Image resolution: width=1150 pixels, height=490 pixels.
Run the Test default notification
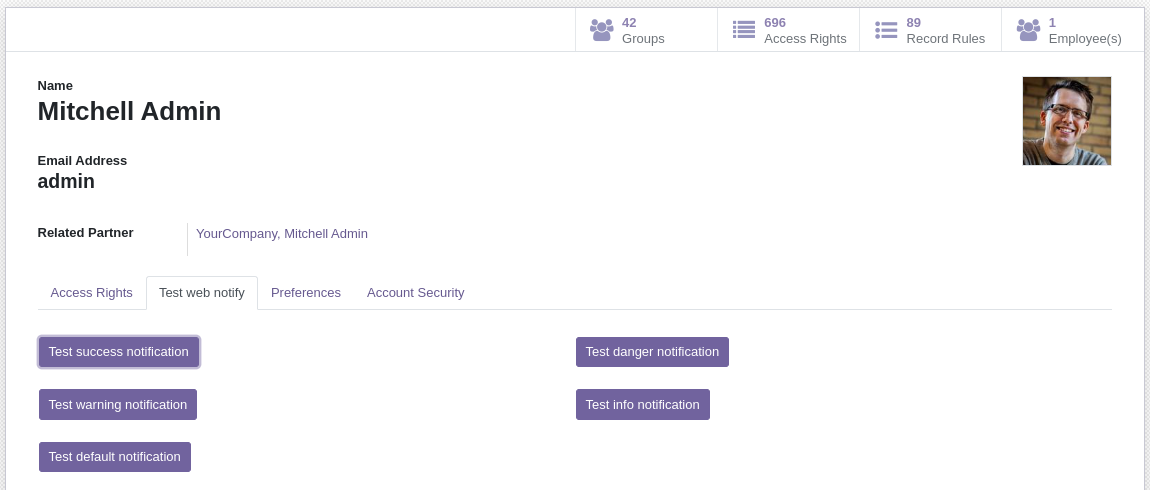[115, 457]
